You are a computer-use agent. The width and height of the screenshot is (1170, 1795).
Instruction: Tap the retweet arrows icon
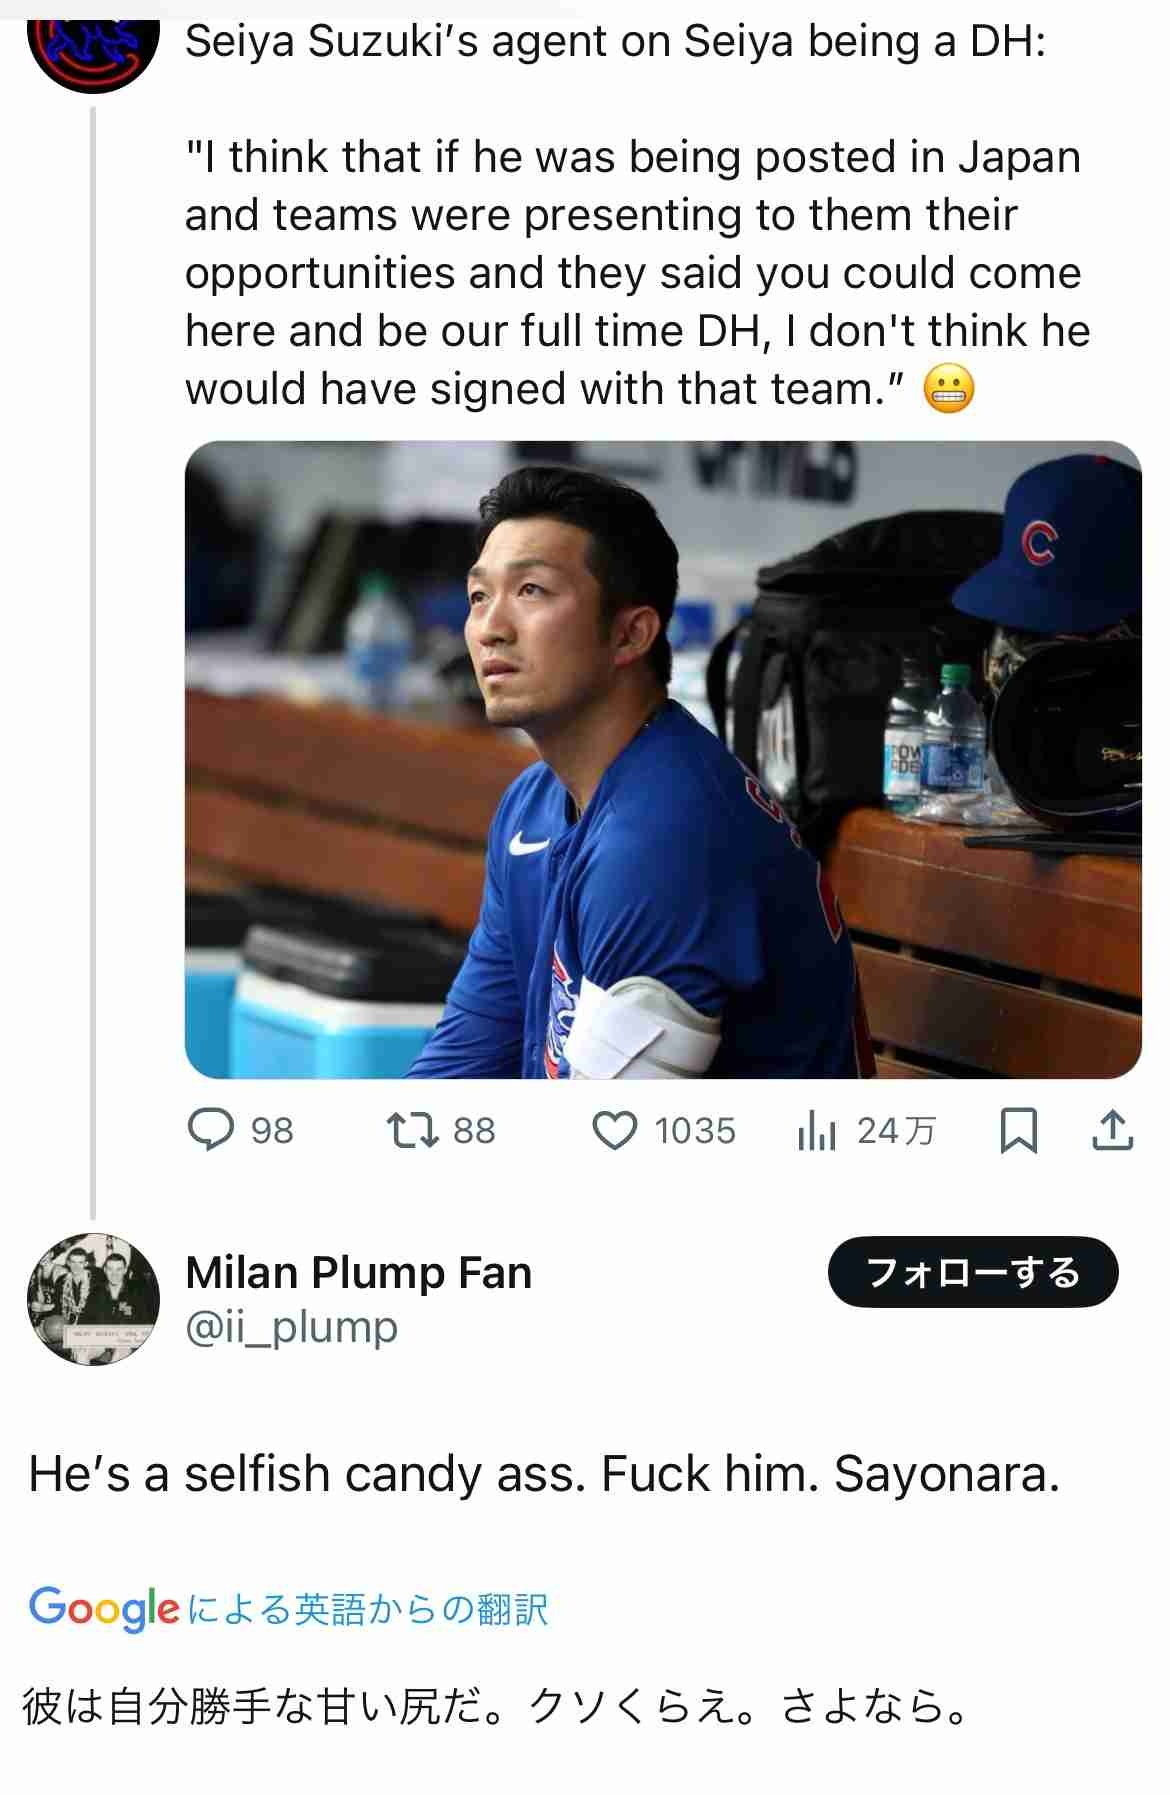(x=412, y=1131)
